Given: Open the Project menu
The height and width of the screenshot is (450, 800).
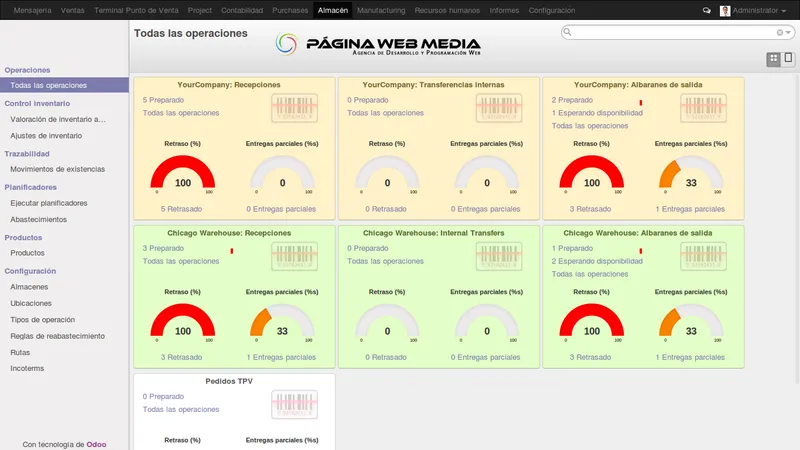Looking at the screenshot, I should coord(199,10).
